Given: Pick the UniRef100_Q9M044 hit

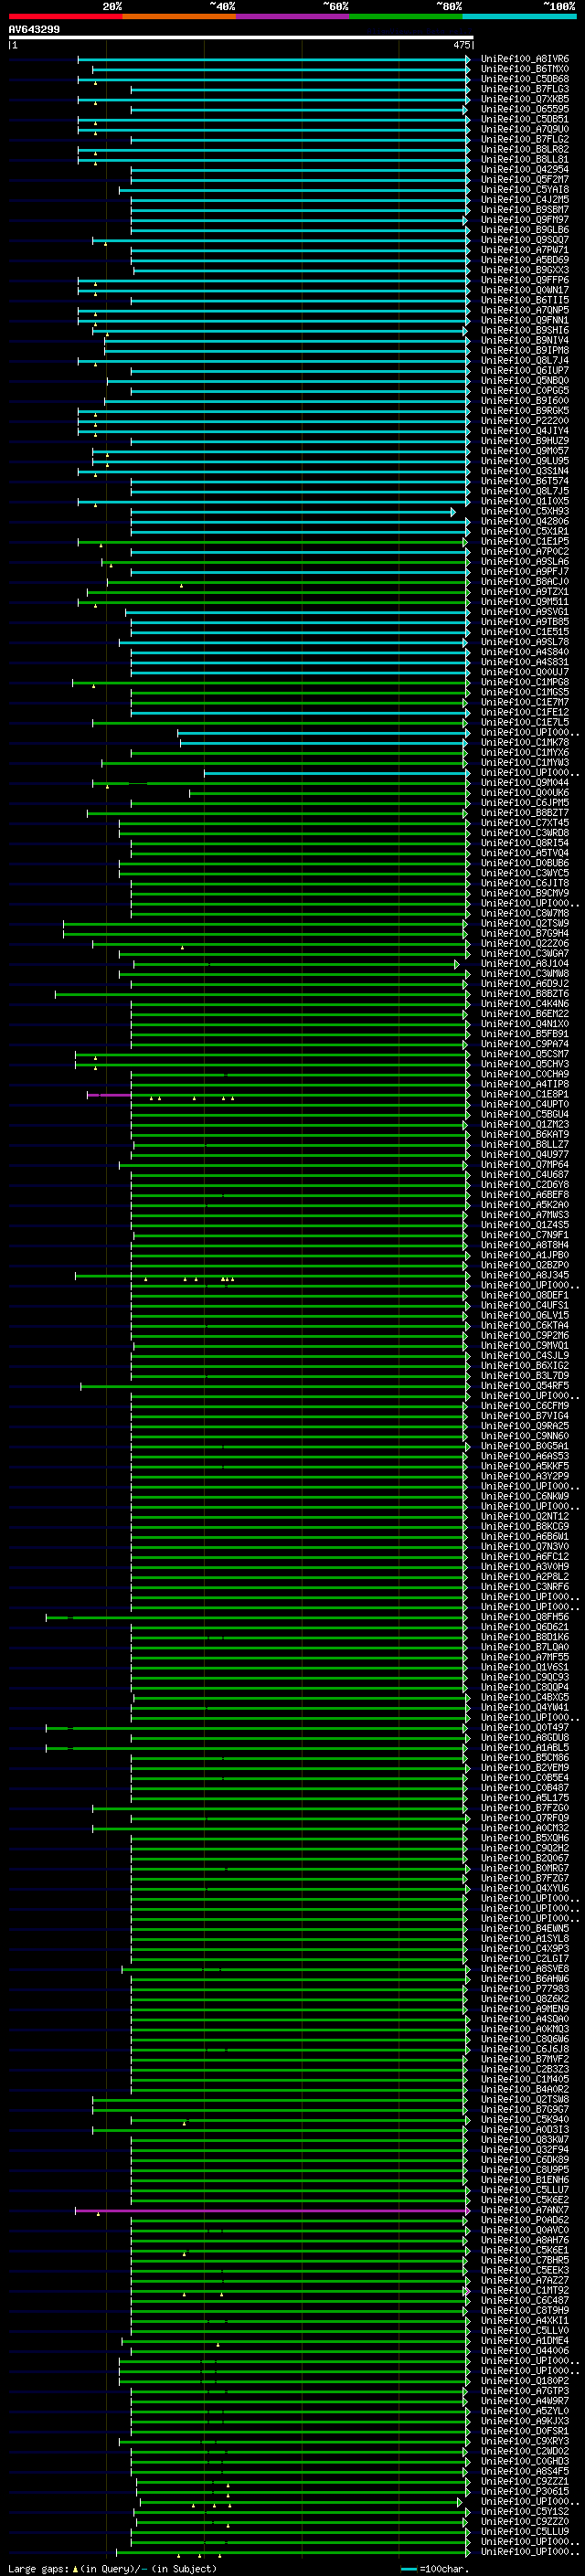Looking at the screenshot, I should point(525,783).
